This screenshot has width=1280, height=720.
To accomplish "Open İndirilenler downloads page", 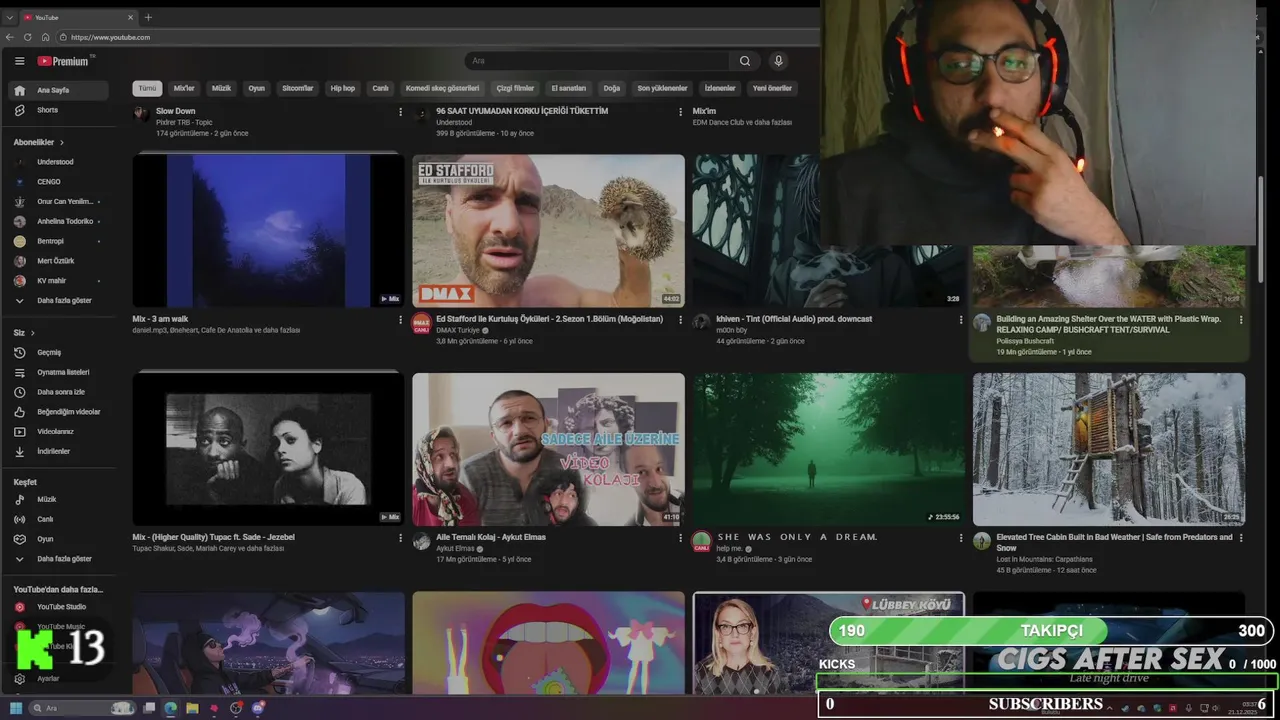I will 56,451.
